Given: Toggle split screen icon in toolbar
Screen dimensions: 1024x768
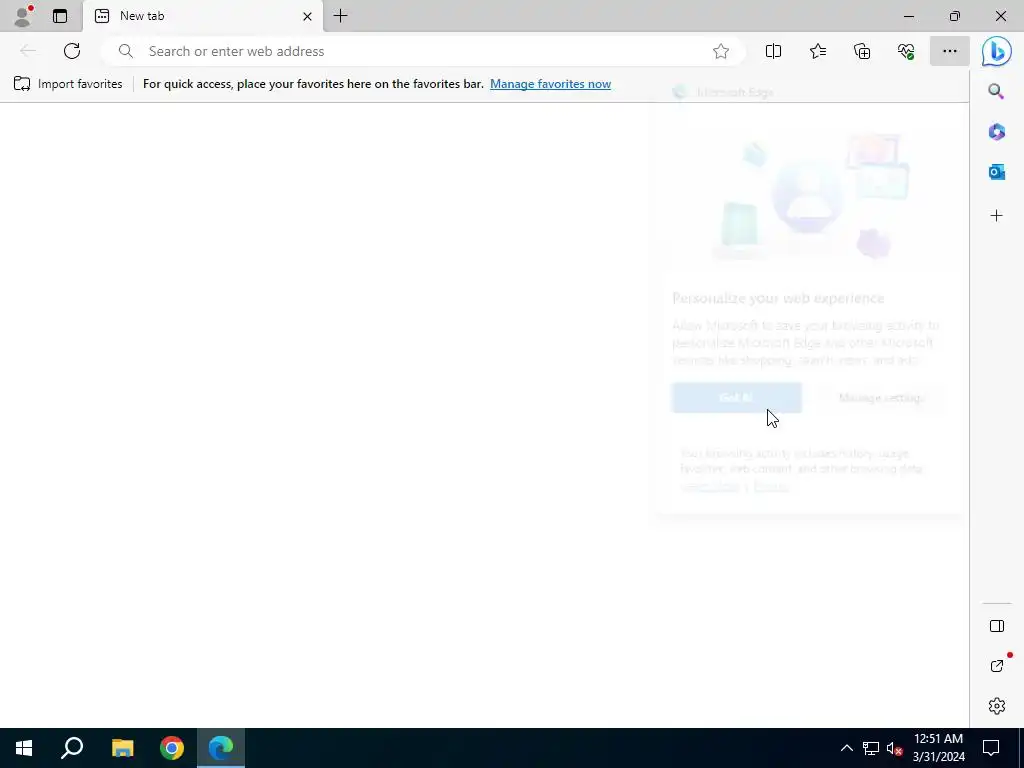Looking at the screenshot, I should (x=773, y=51).
